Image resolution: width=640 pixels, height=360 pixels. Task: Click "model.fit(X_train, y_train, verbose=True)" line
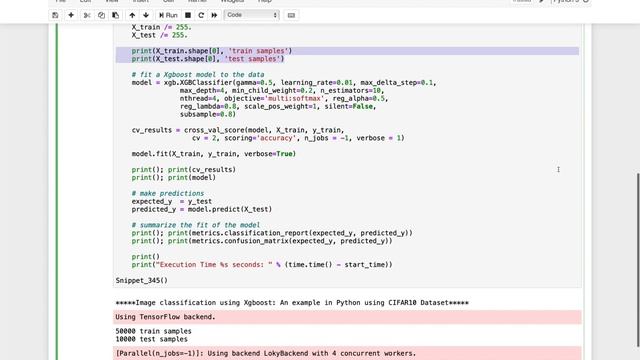click(x=213, y=154)
